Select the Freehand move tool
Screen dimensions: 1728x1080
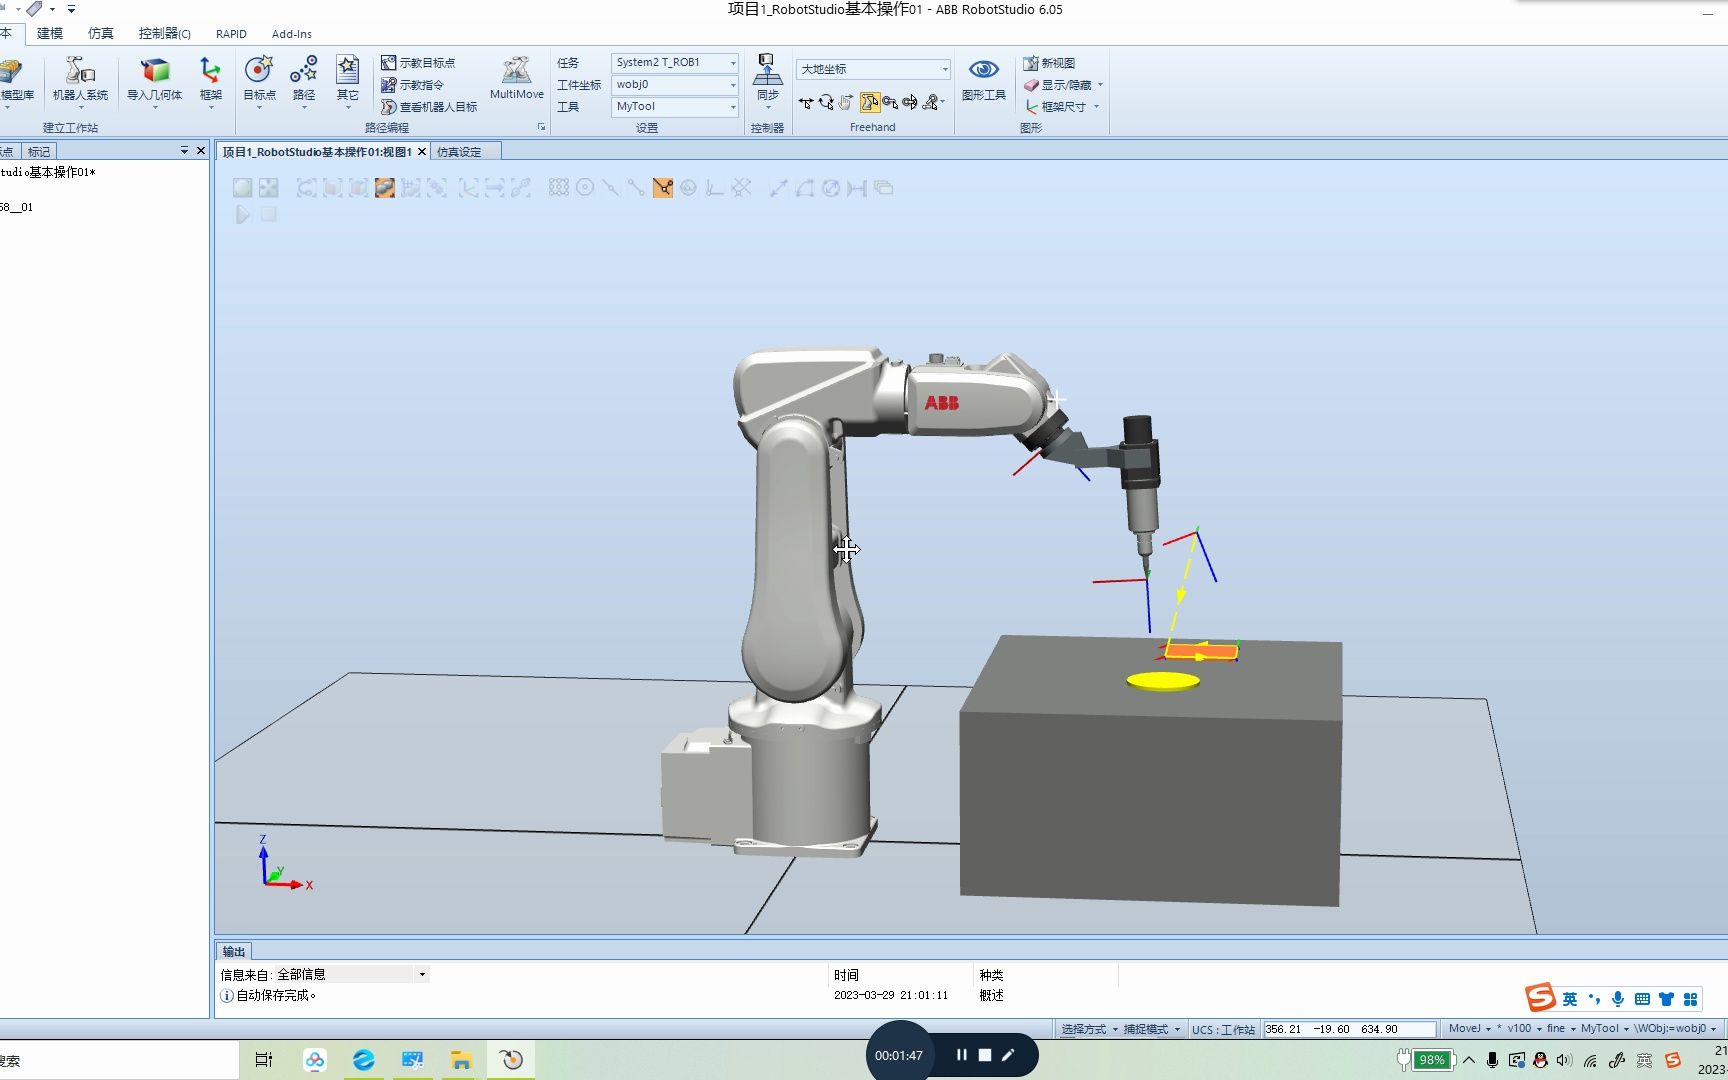[x=806, y=102]
